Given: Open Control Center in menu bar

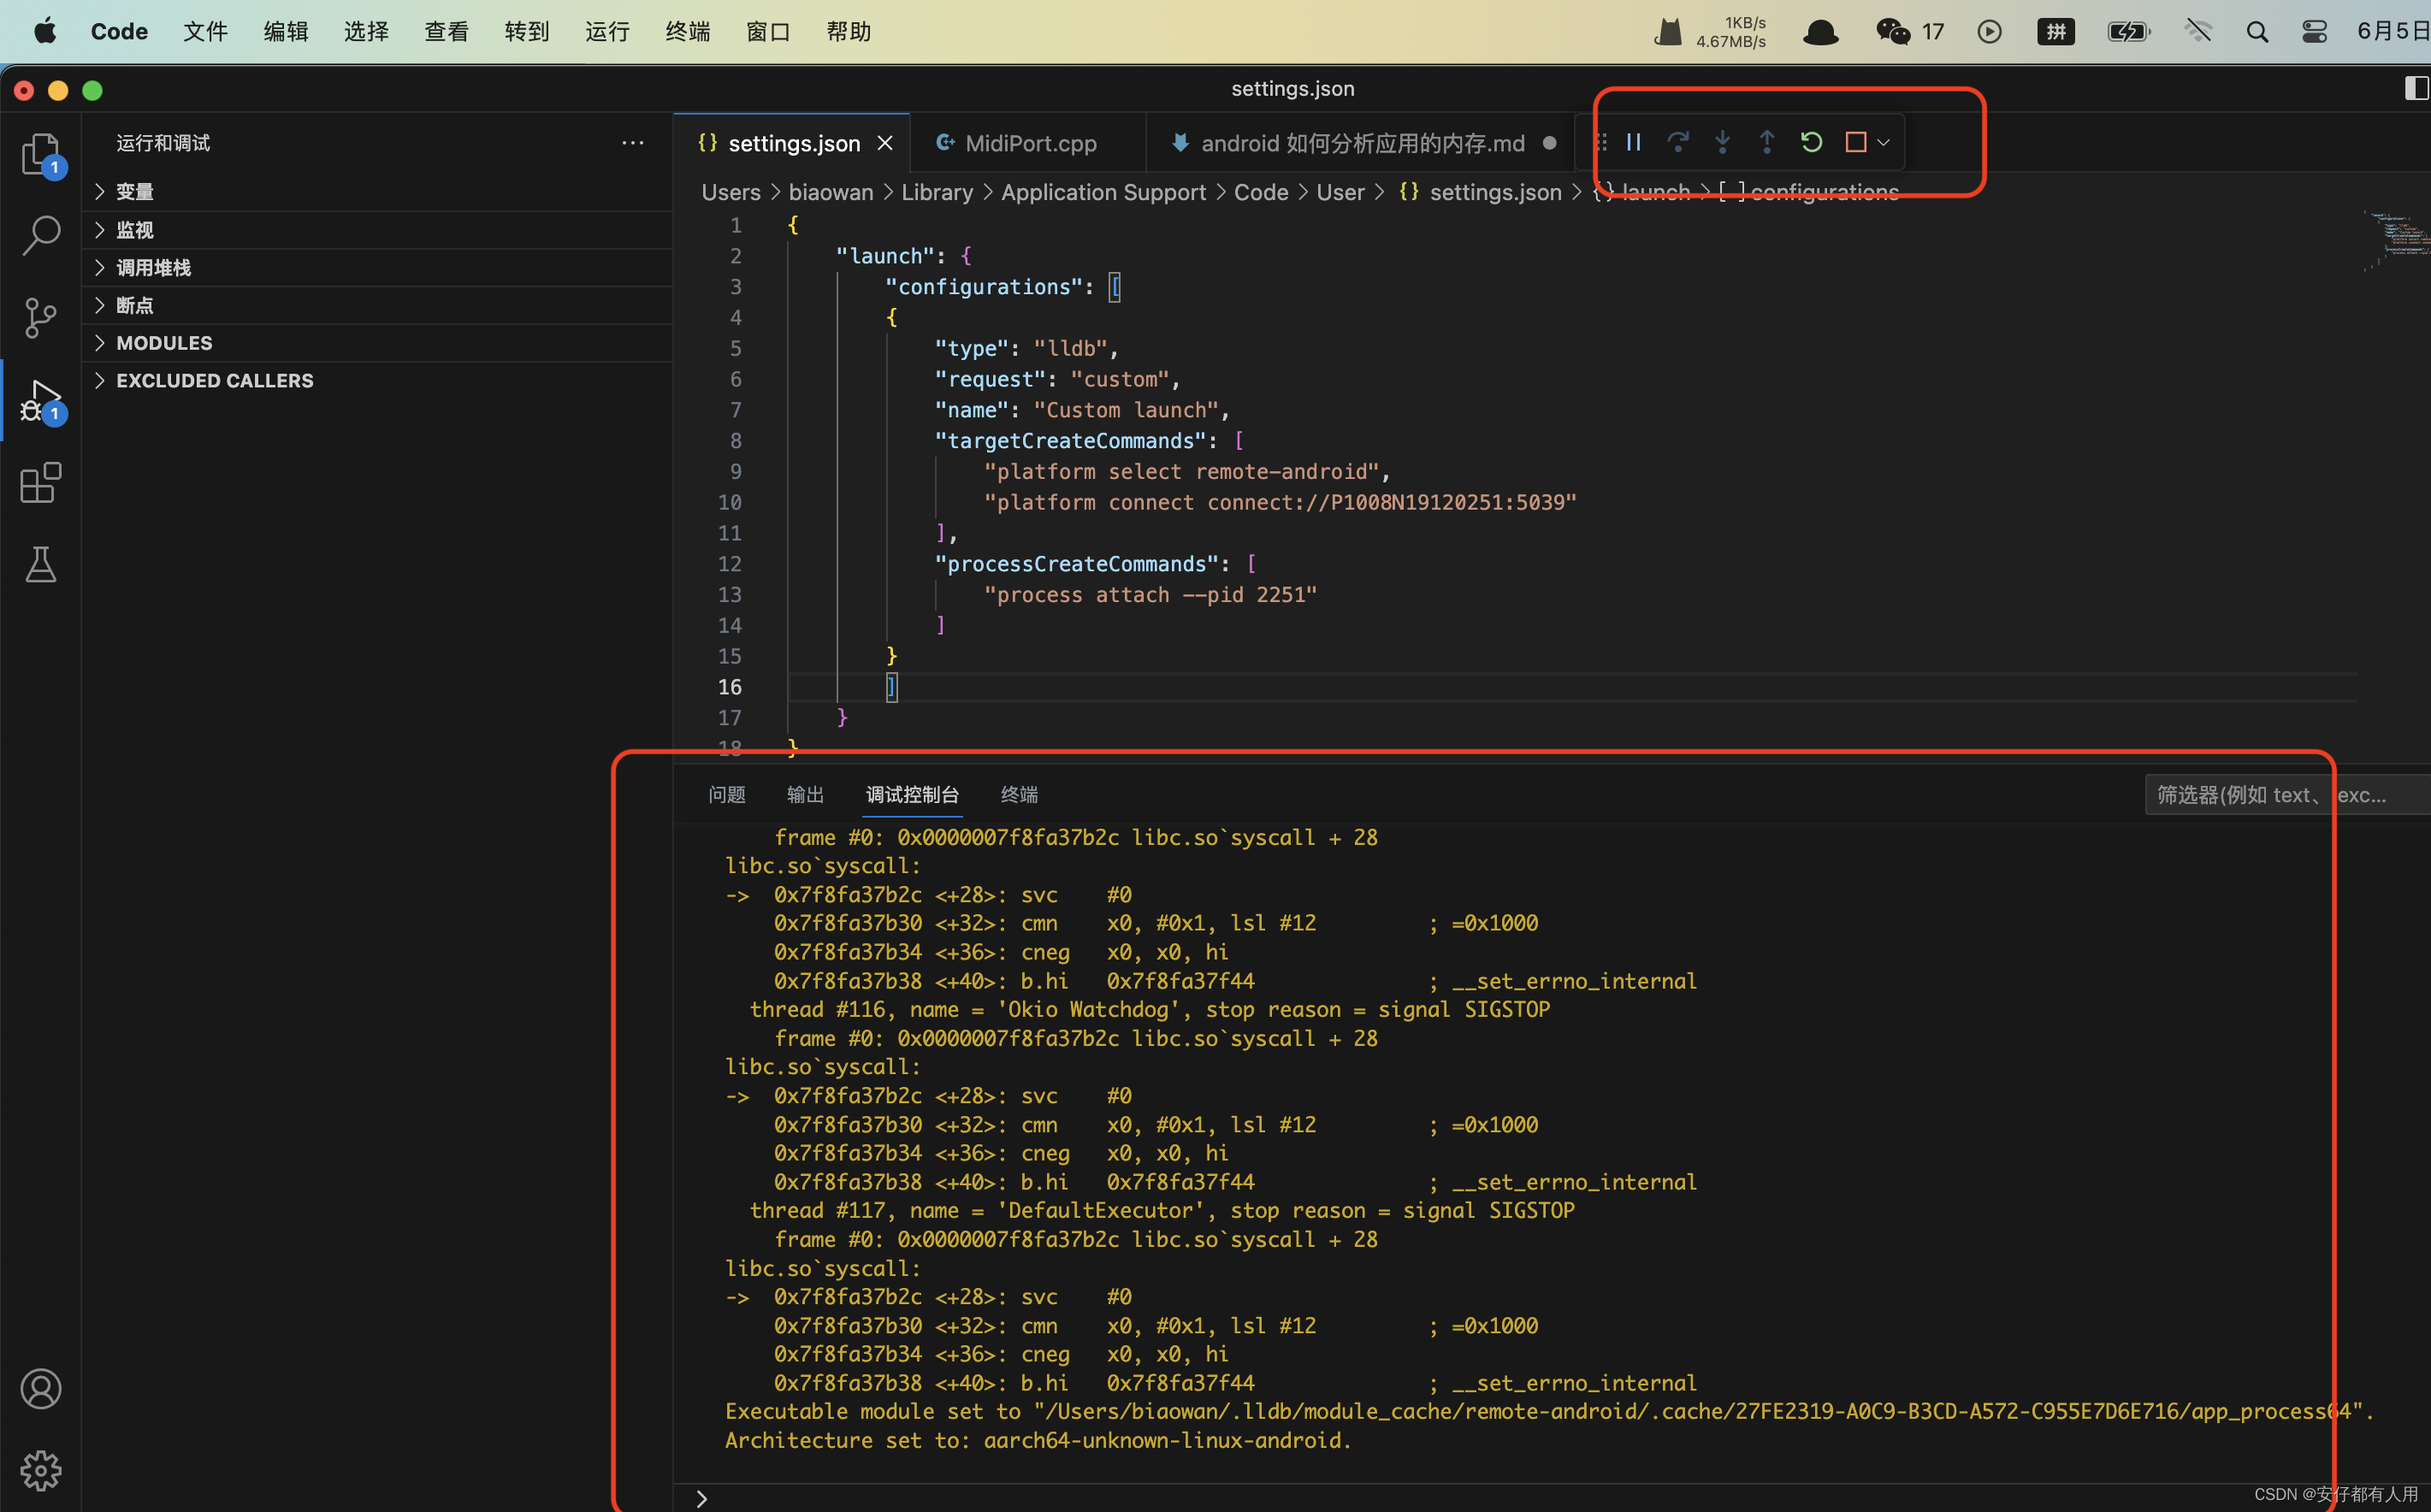Looking at the screenshot, I should tap(2314, 31).
